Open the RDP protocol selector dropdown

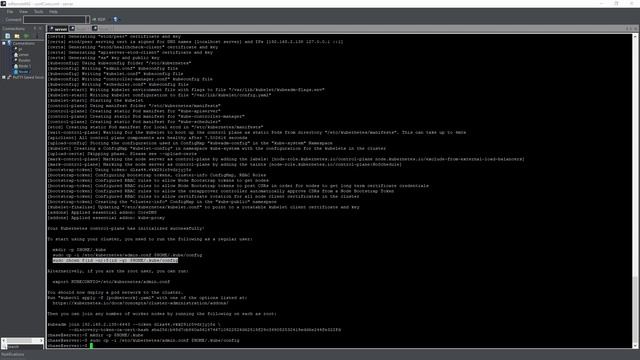tap(99, 19)
